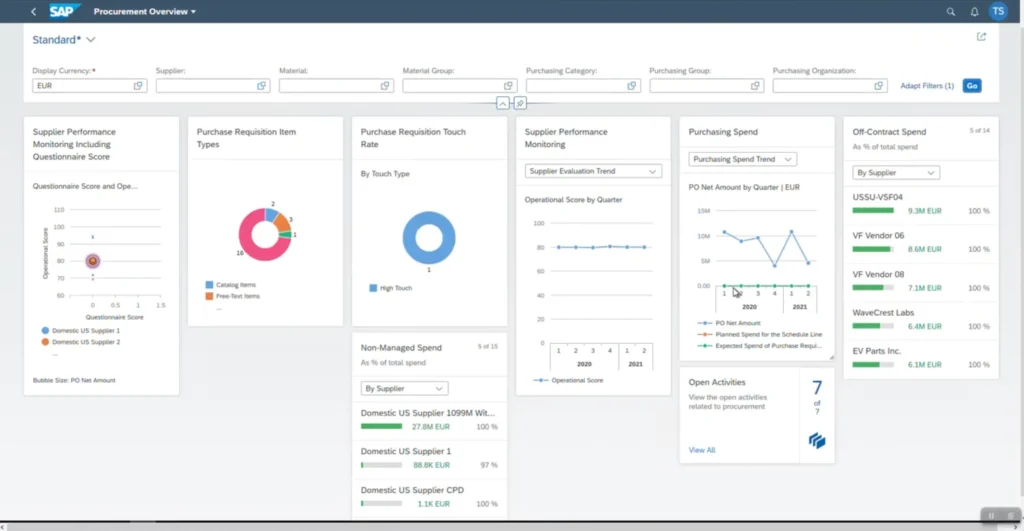Open By Supplier dropdown in Off-Contract Spend
This screenshot has width=1024, height=531.
tap(896, 173)
